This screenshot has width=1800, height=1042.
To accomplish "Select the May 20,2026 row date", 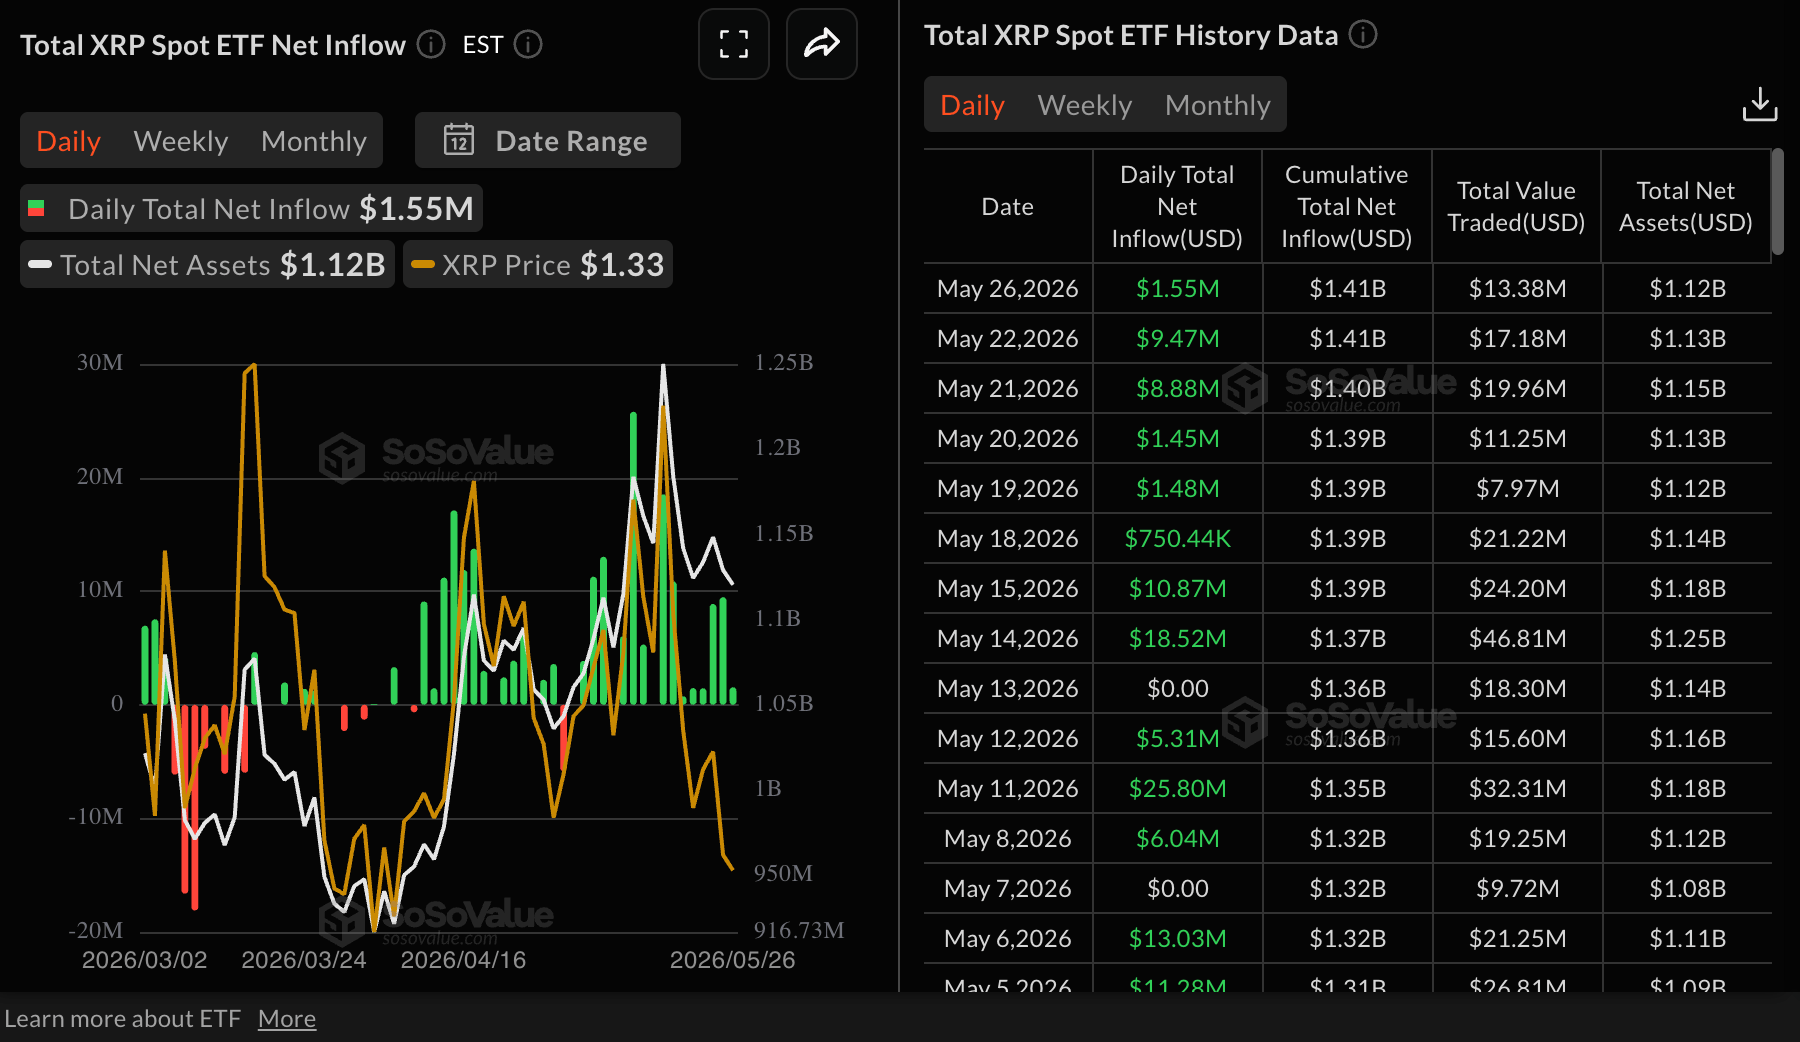I will point(1008,438).
